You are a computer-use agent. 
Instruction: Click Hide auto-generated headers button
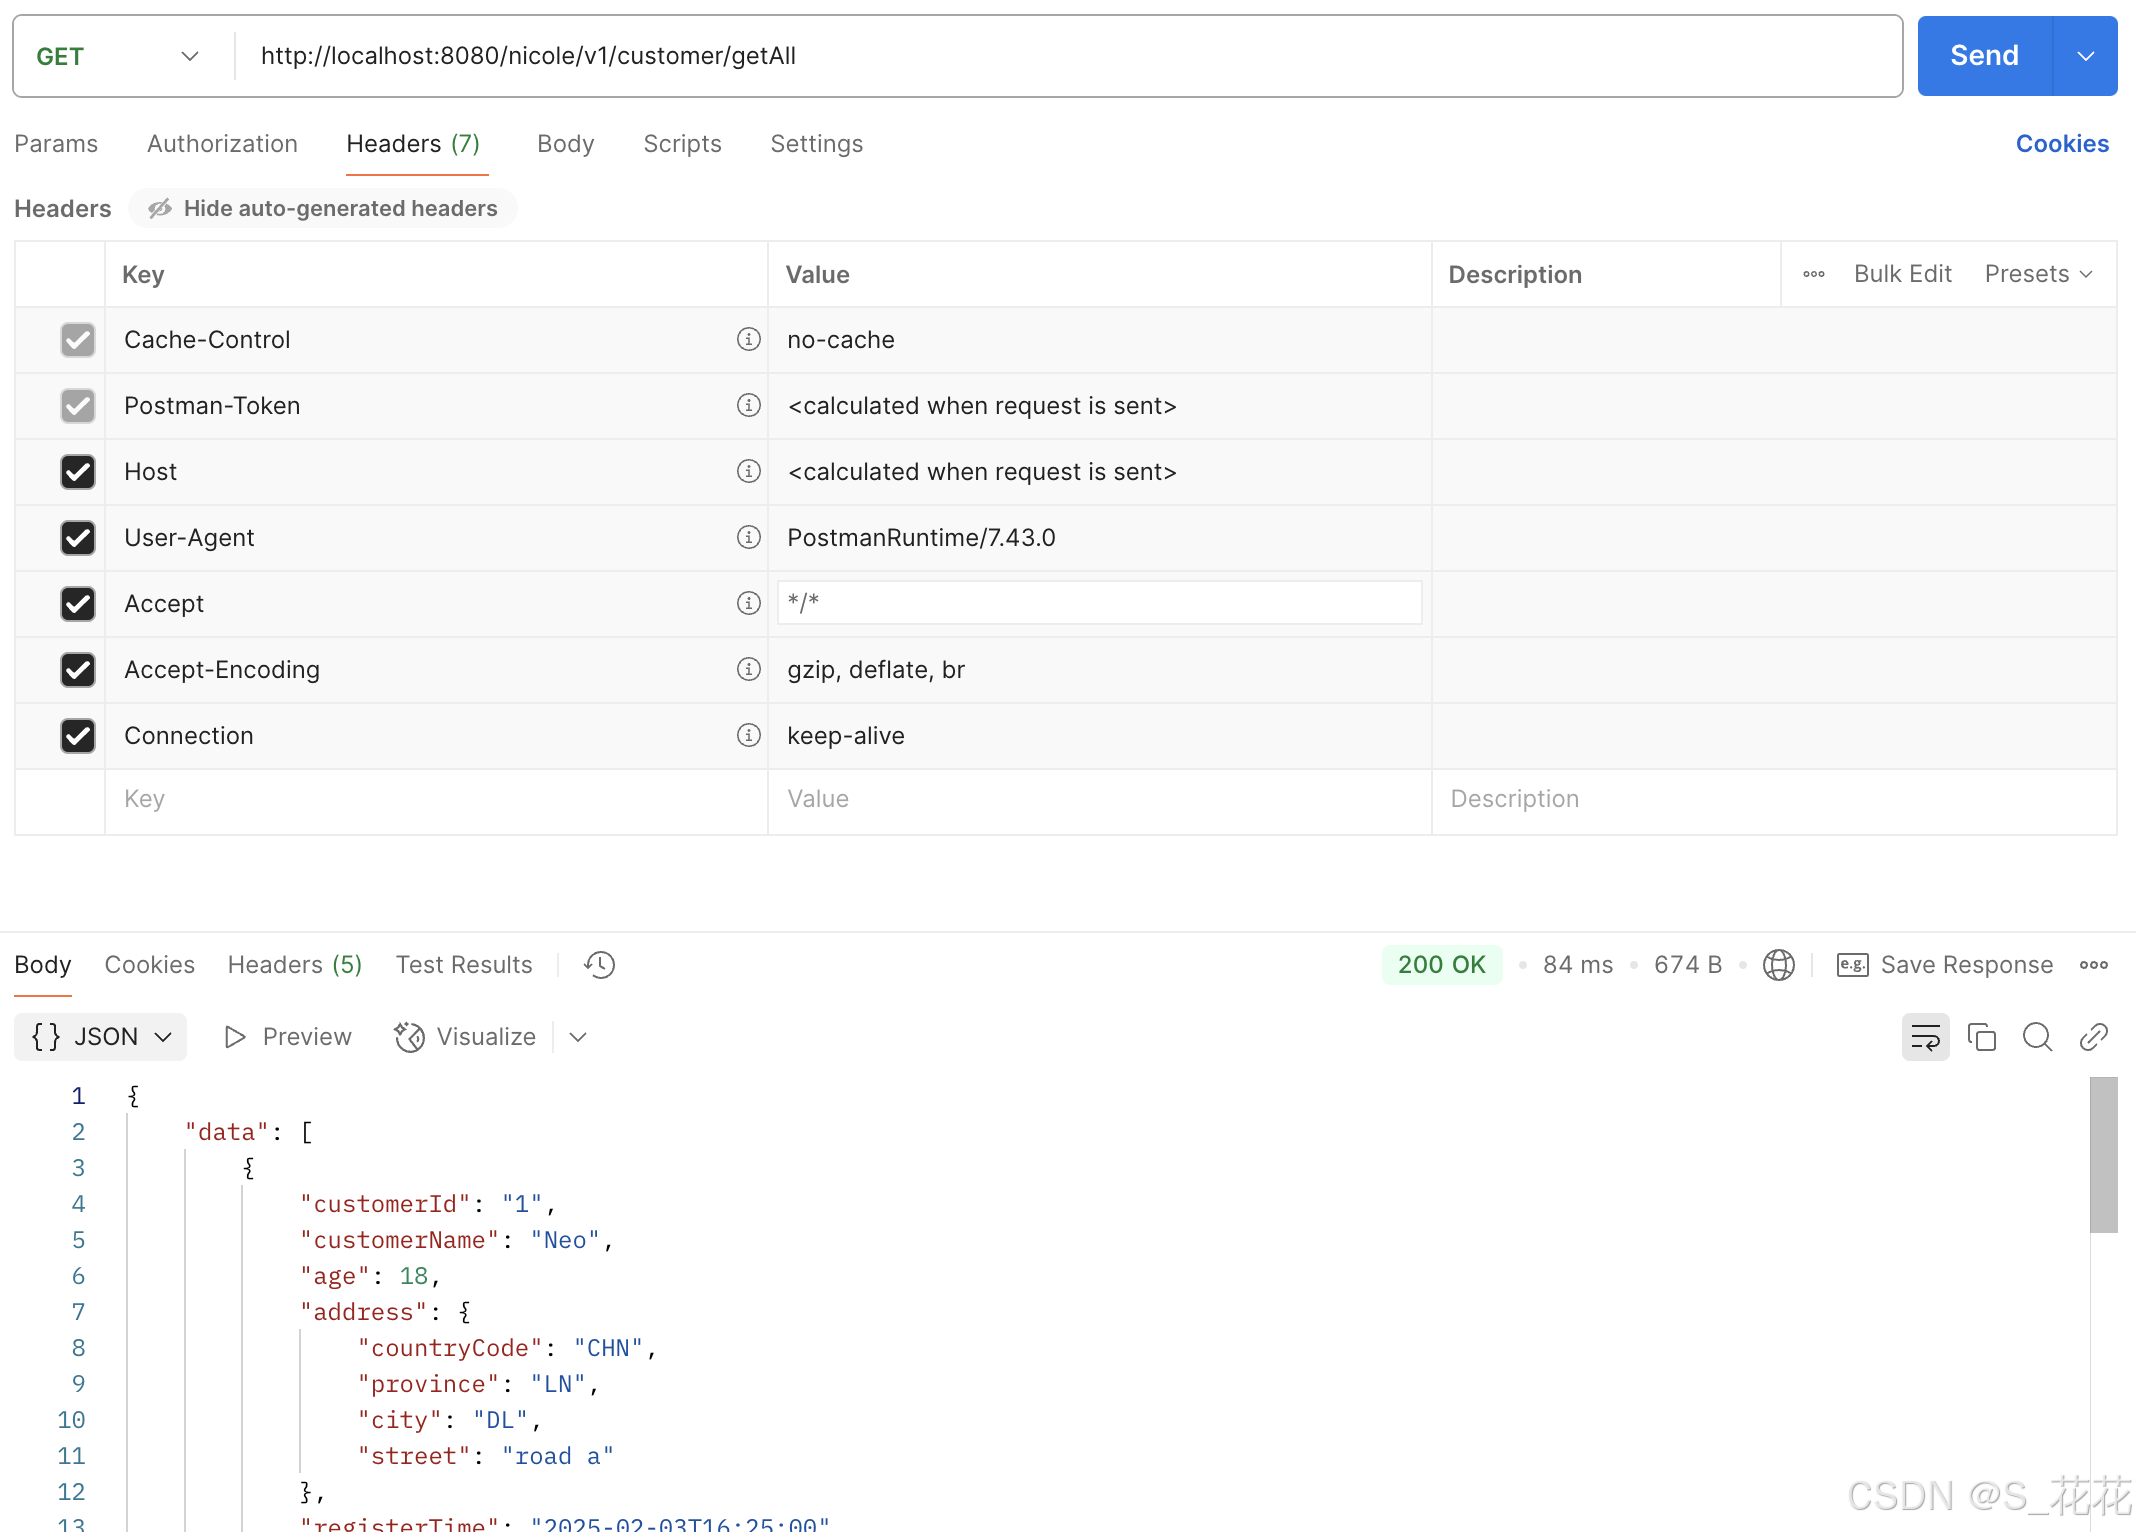(x=323, y=208)
